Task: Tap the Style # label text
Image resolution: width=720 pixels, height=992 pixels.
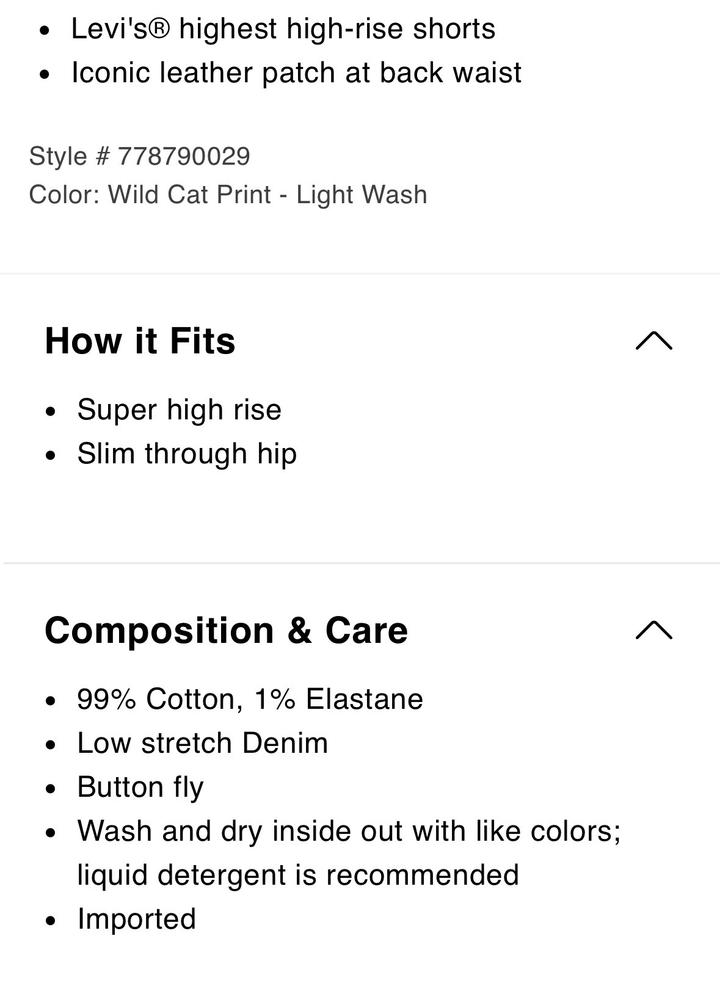Action: [70, 156]
